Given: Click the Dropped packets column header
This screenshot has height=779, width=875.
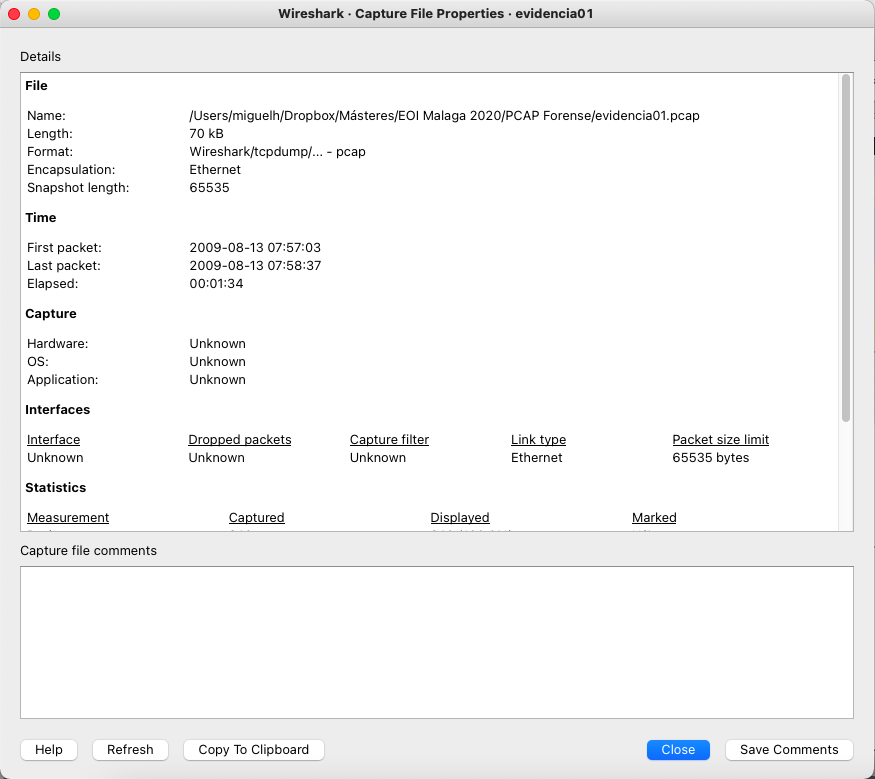Looking at the screenshot, I should tap(240, 440).
